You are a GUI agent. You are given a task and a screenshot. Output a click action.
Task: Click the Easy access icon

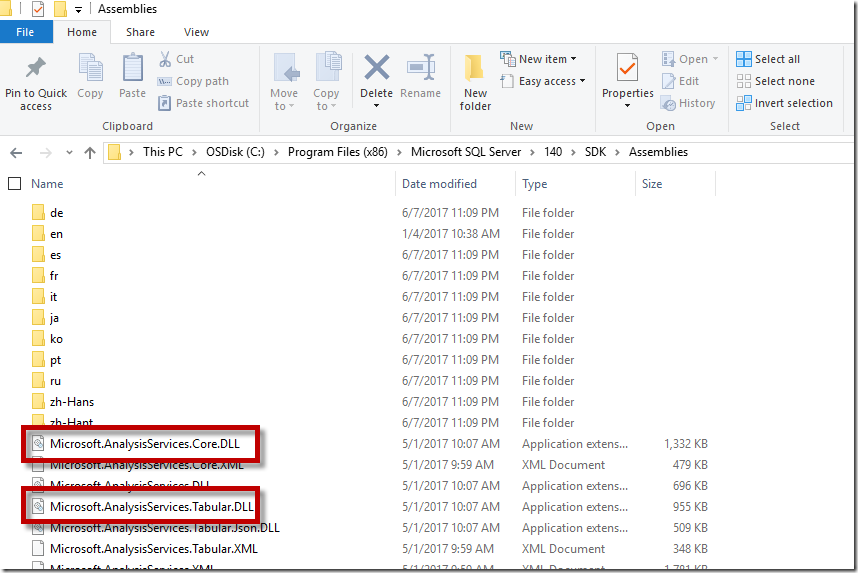(x=507, y=81)
